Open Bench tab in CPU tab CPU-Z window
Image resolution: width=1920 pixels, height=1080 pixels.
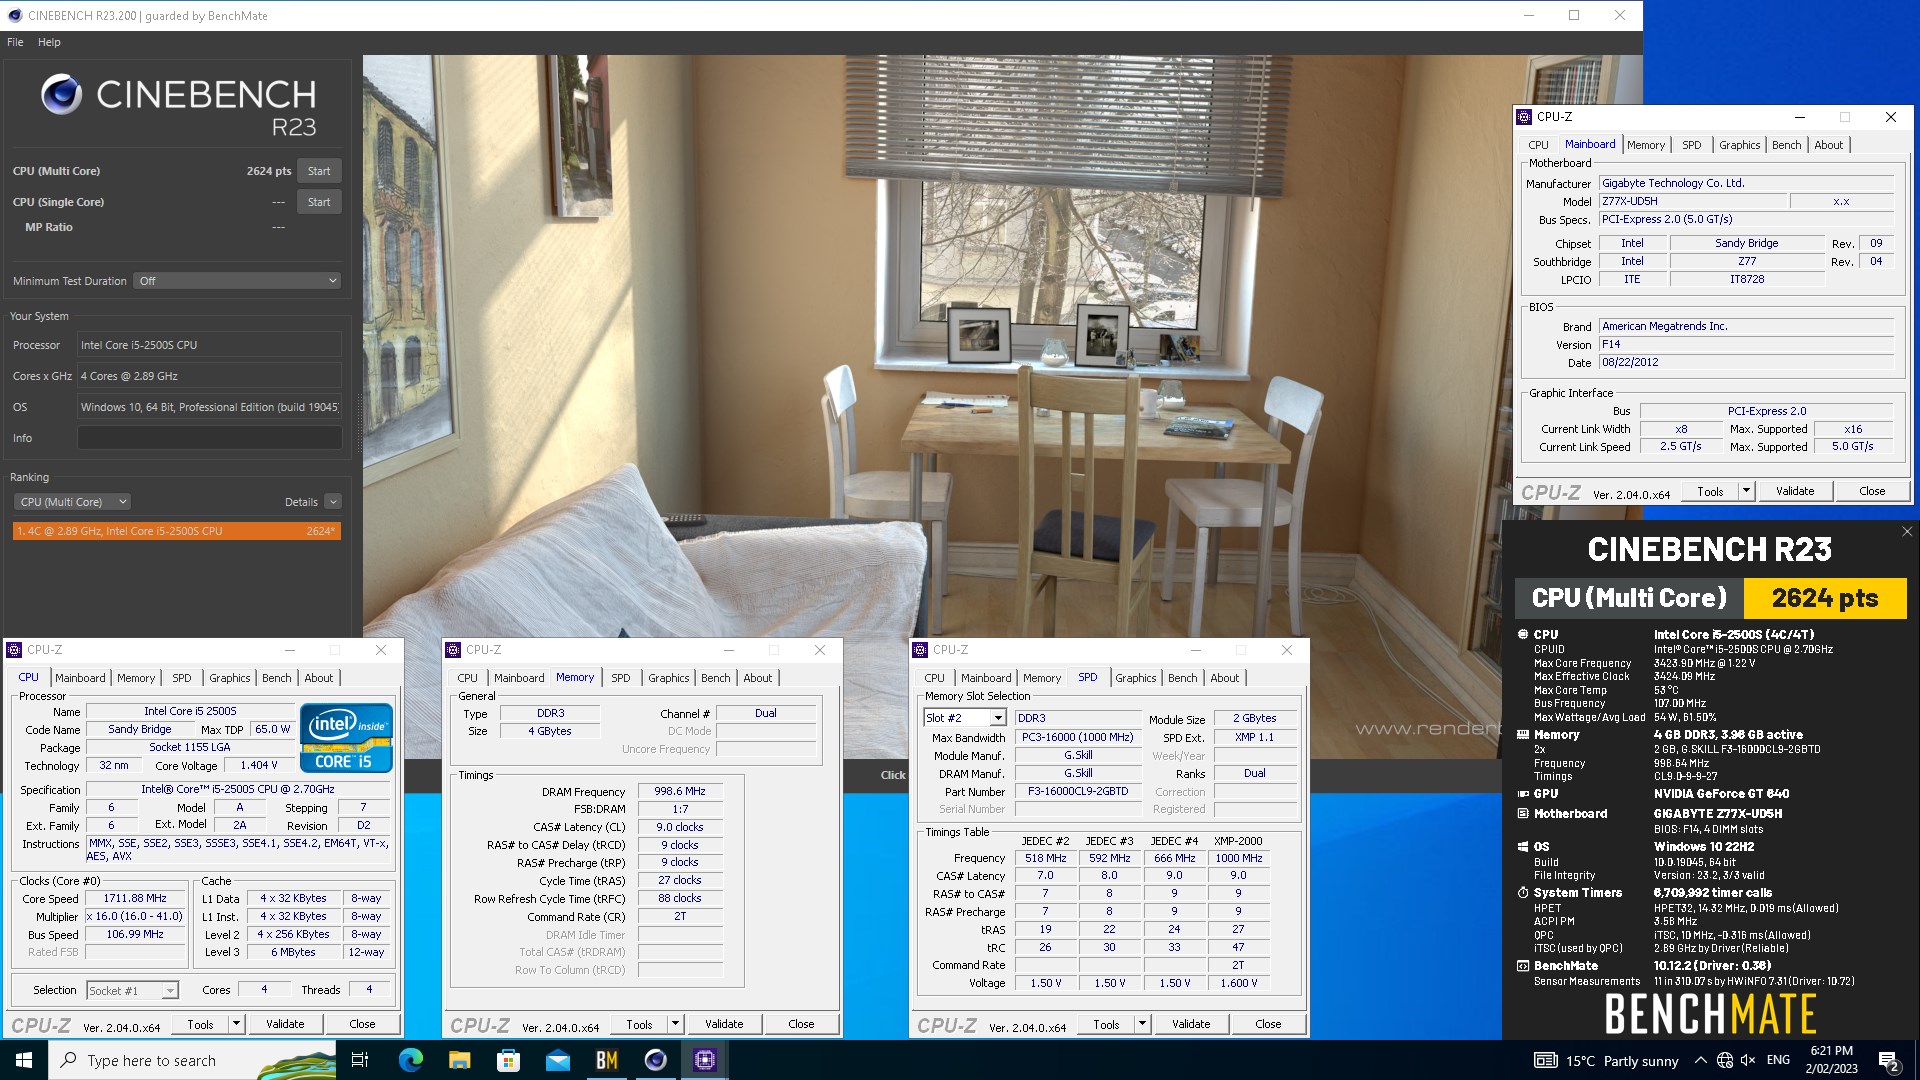[276, 678]
